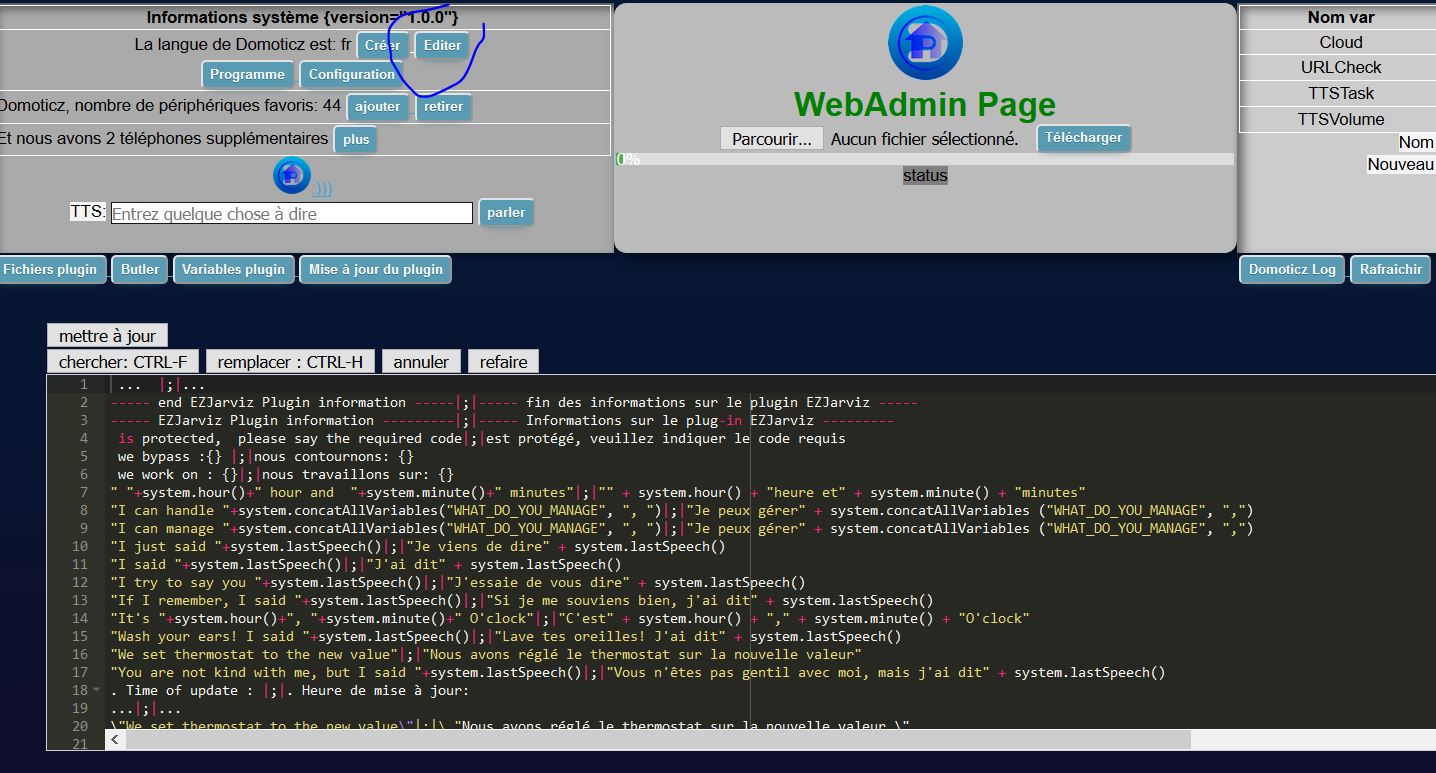Click the Editer language button
Image resolution: width=1436 pixels, height=773 pixels.
(x=442, y=46)
